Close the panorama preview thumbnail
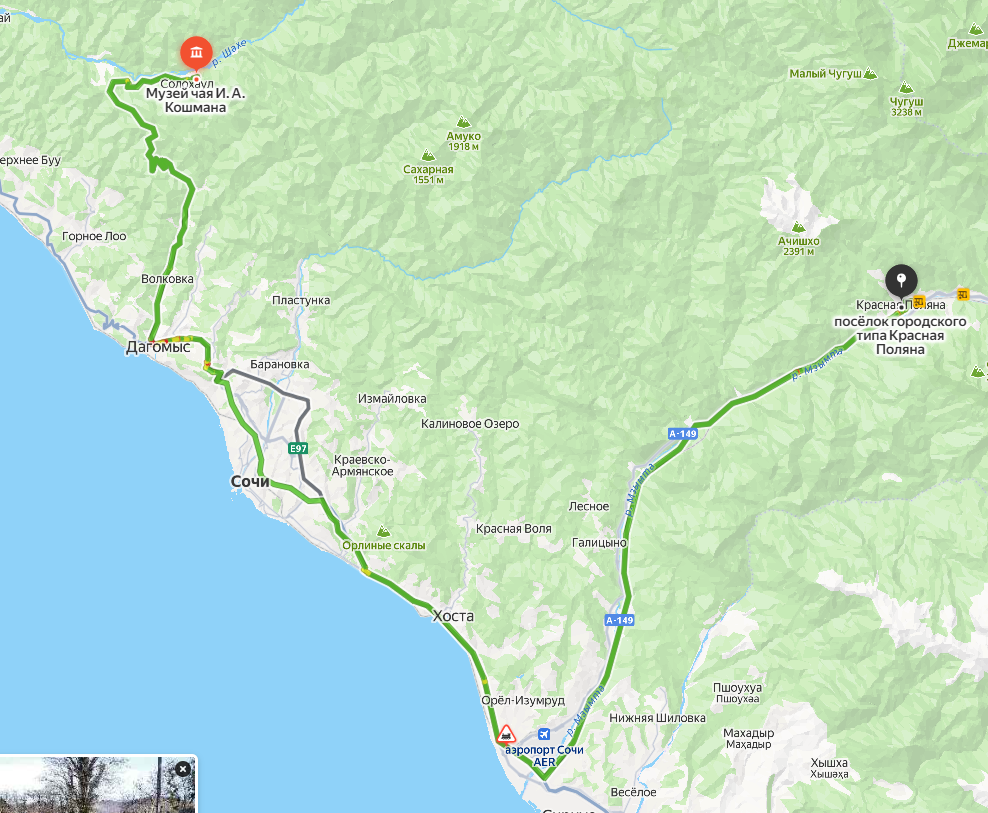The image size is (988, 813). (x=183, y=769)
